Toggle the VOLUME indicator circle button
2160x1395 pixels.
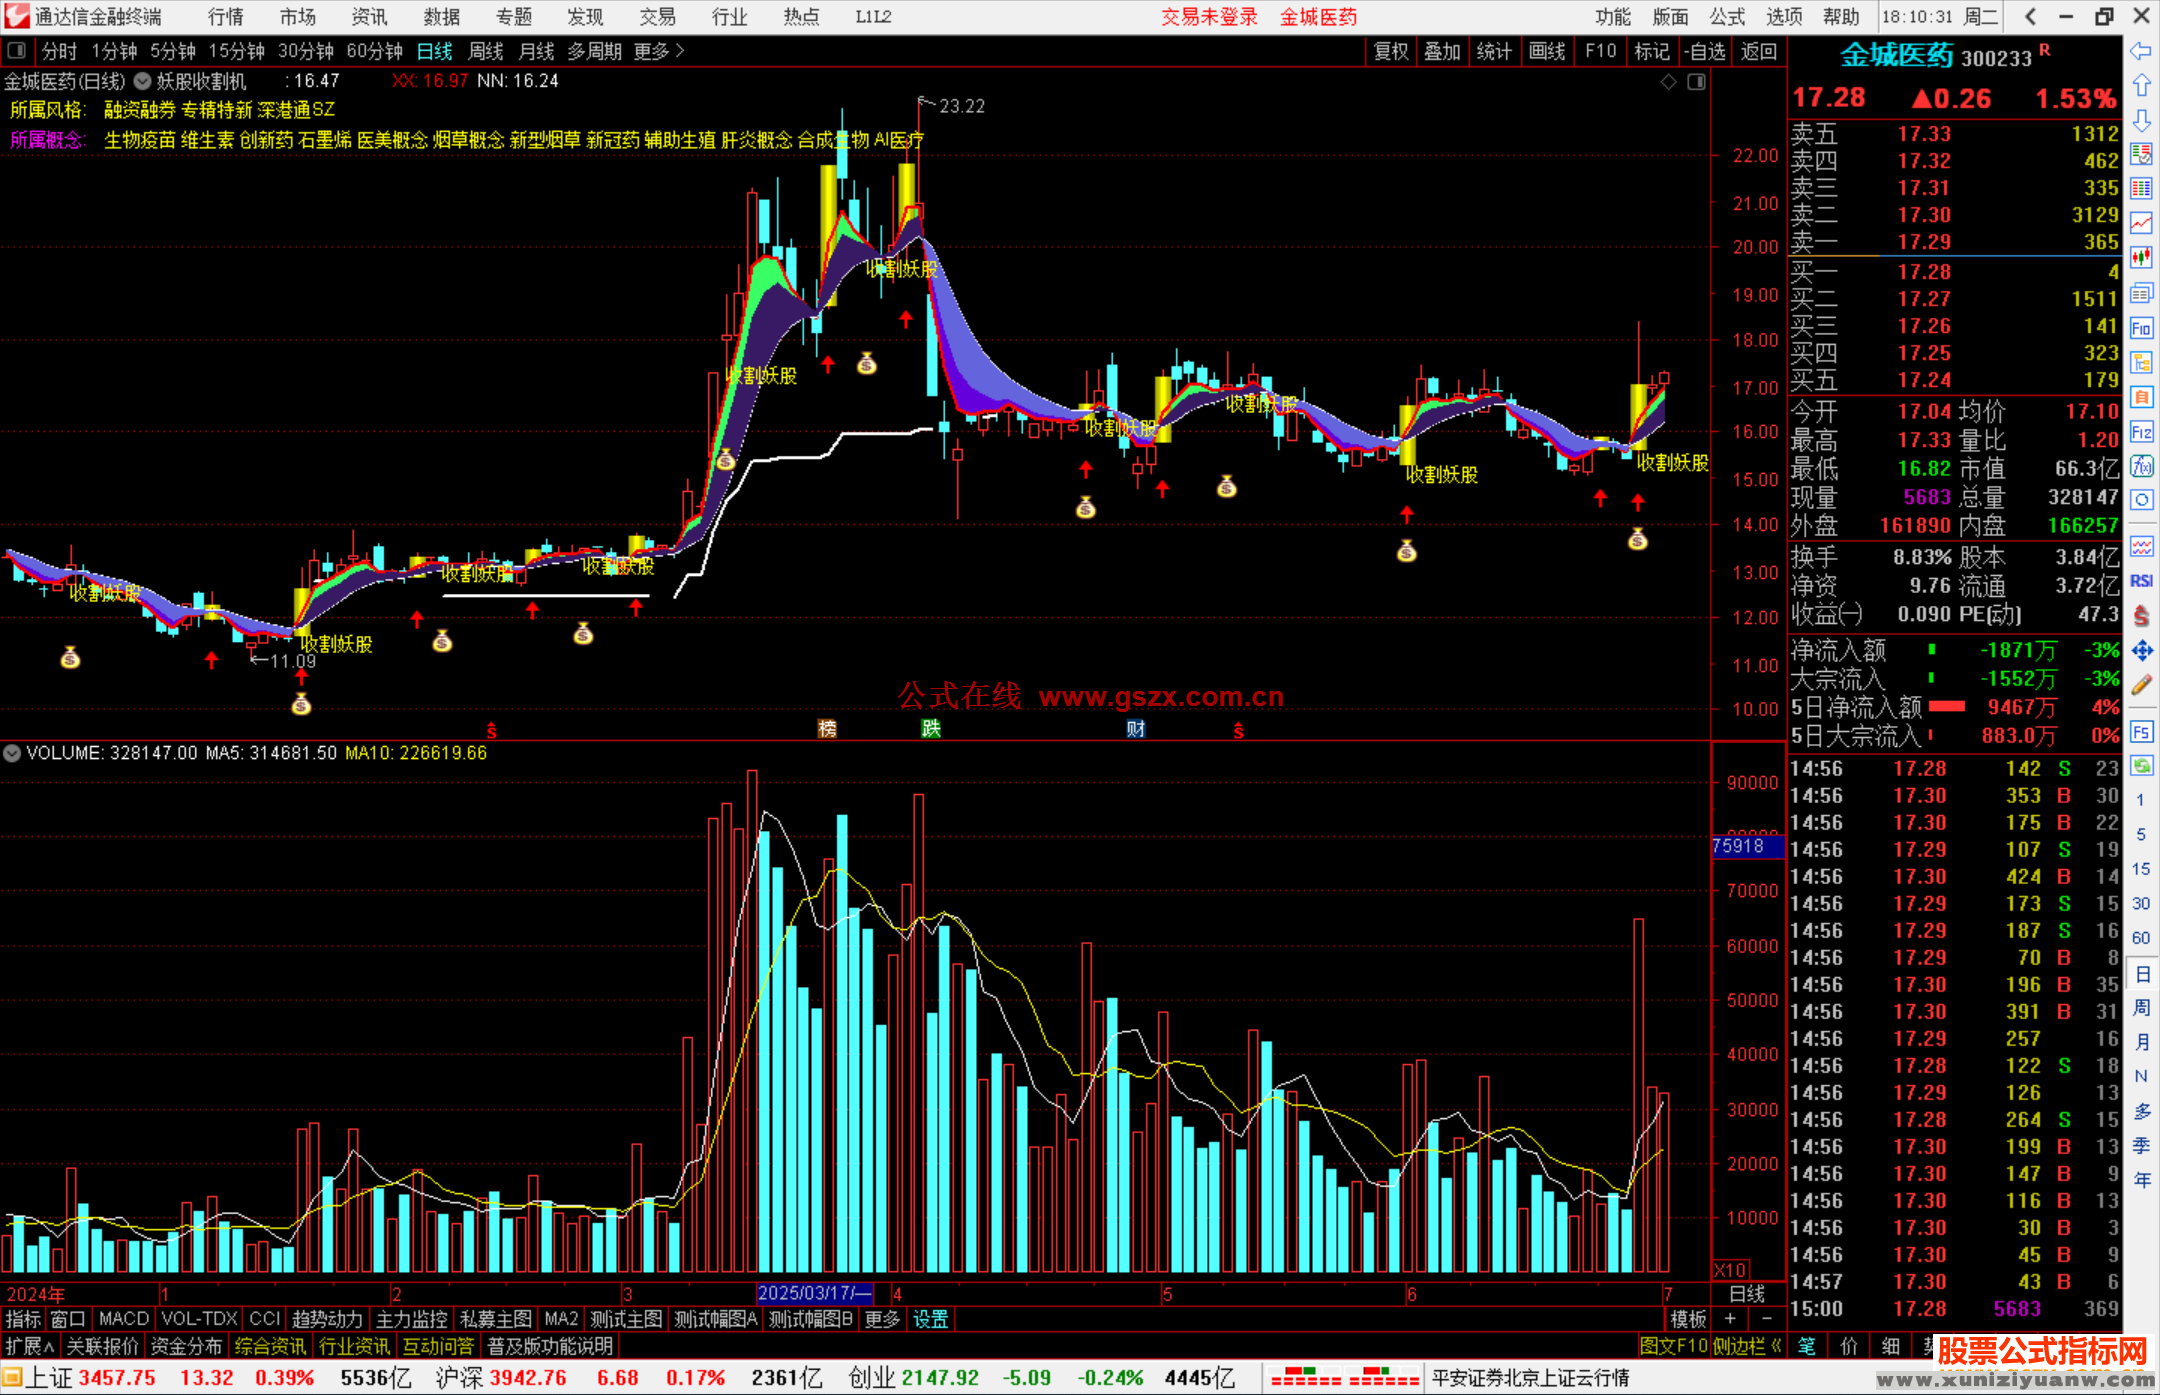point(12,753)
